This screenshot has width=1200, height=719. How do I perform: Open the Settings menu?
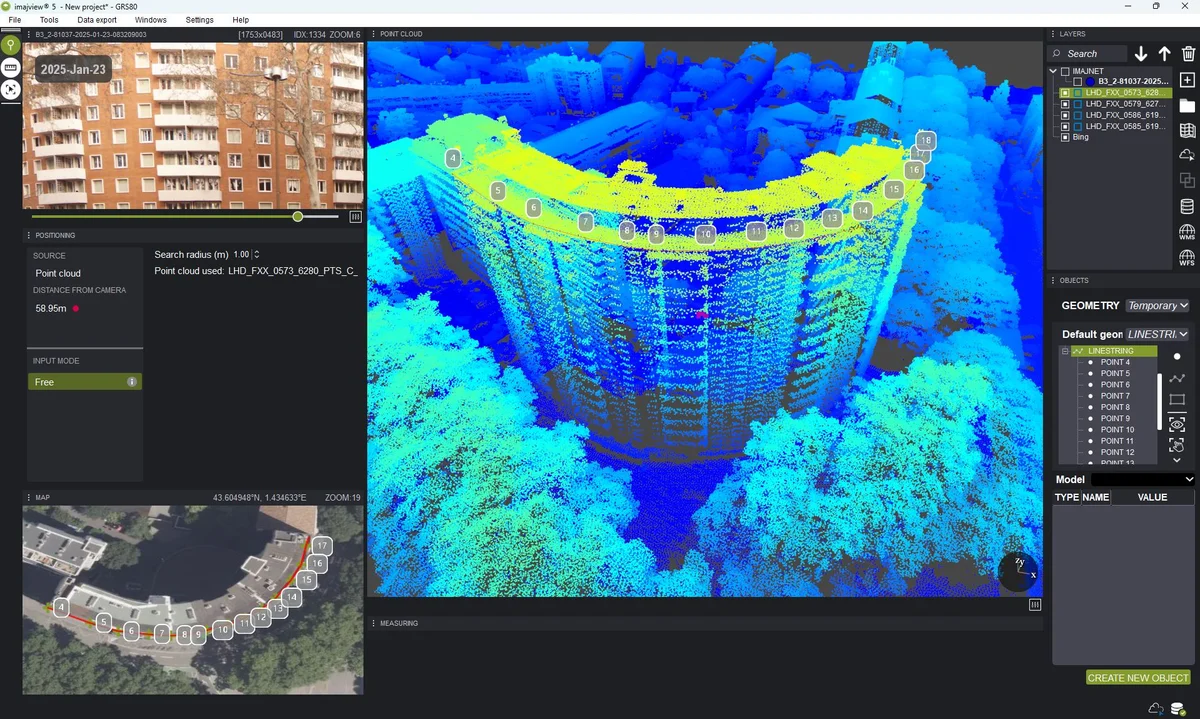coord(200,20)
